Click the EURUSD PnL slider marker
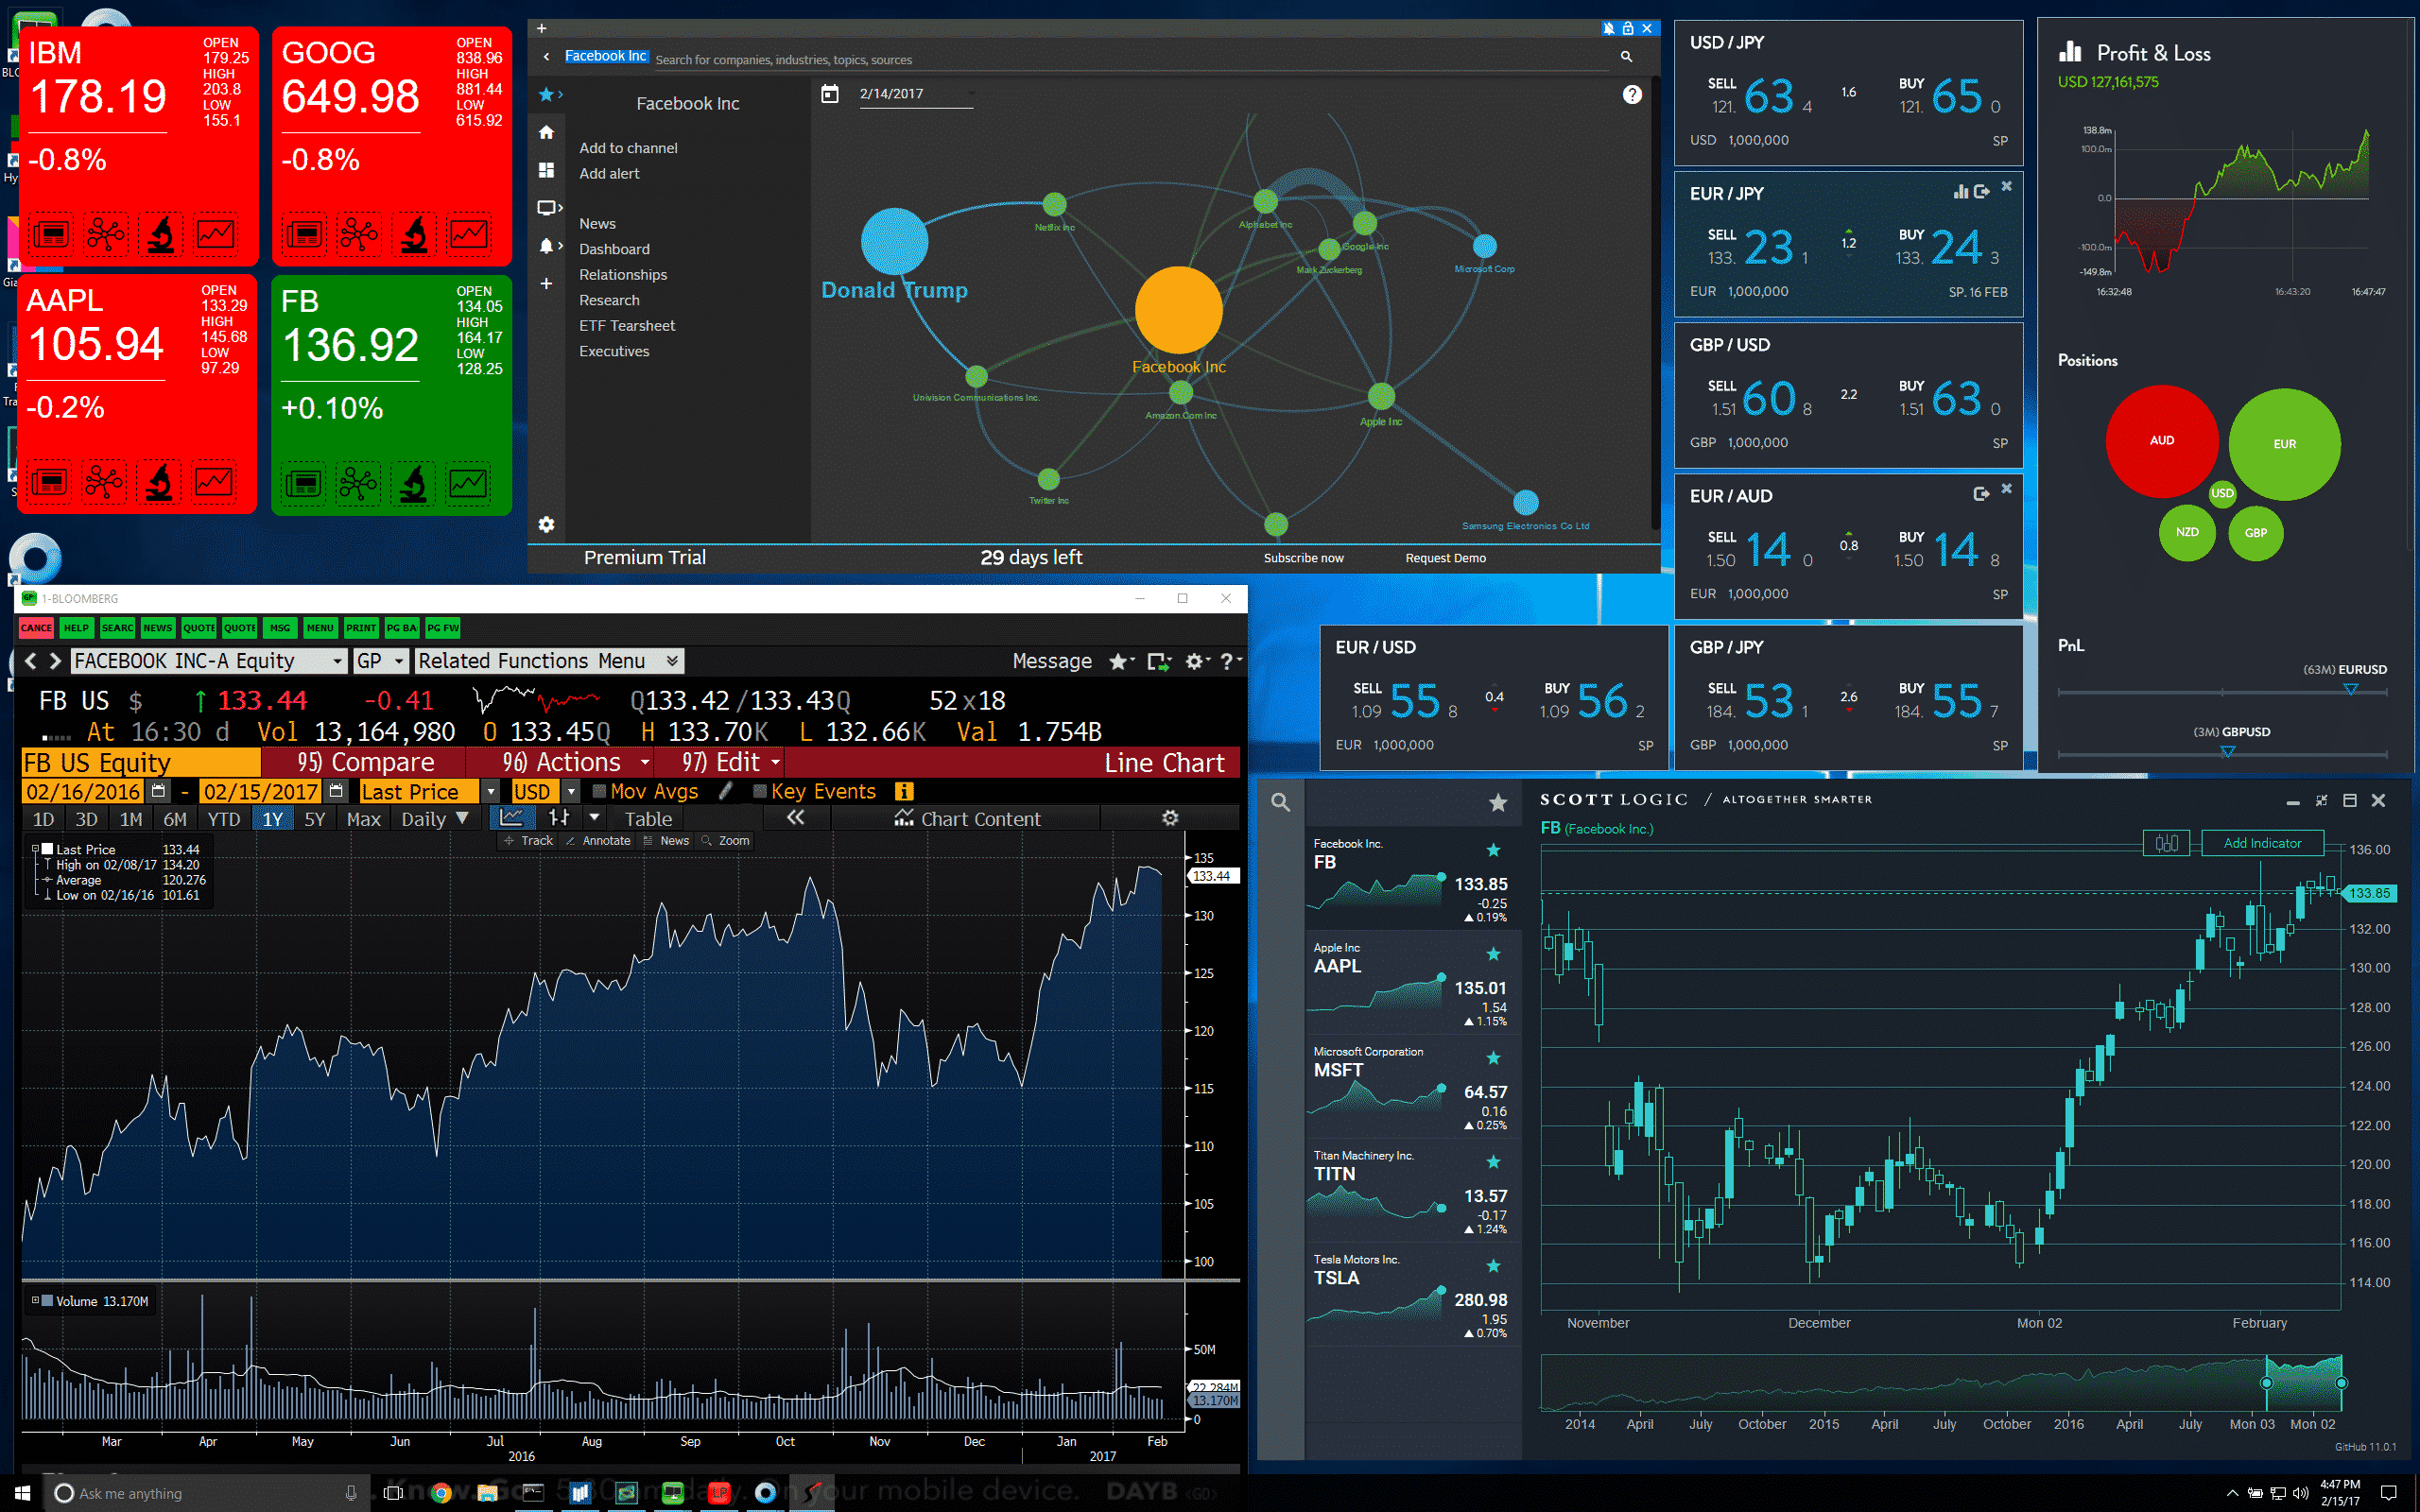2420x1512 pixels. click(2350, 689)
